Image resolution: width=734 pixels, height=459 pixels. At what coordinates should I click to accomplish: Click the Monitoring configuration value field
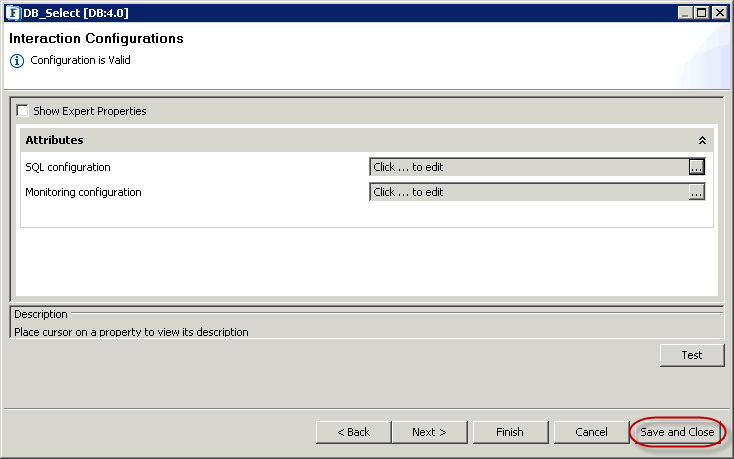click(529, 192)
